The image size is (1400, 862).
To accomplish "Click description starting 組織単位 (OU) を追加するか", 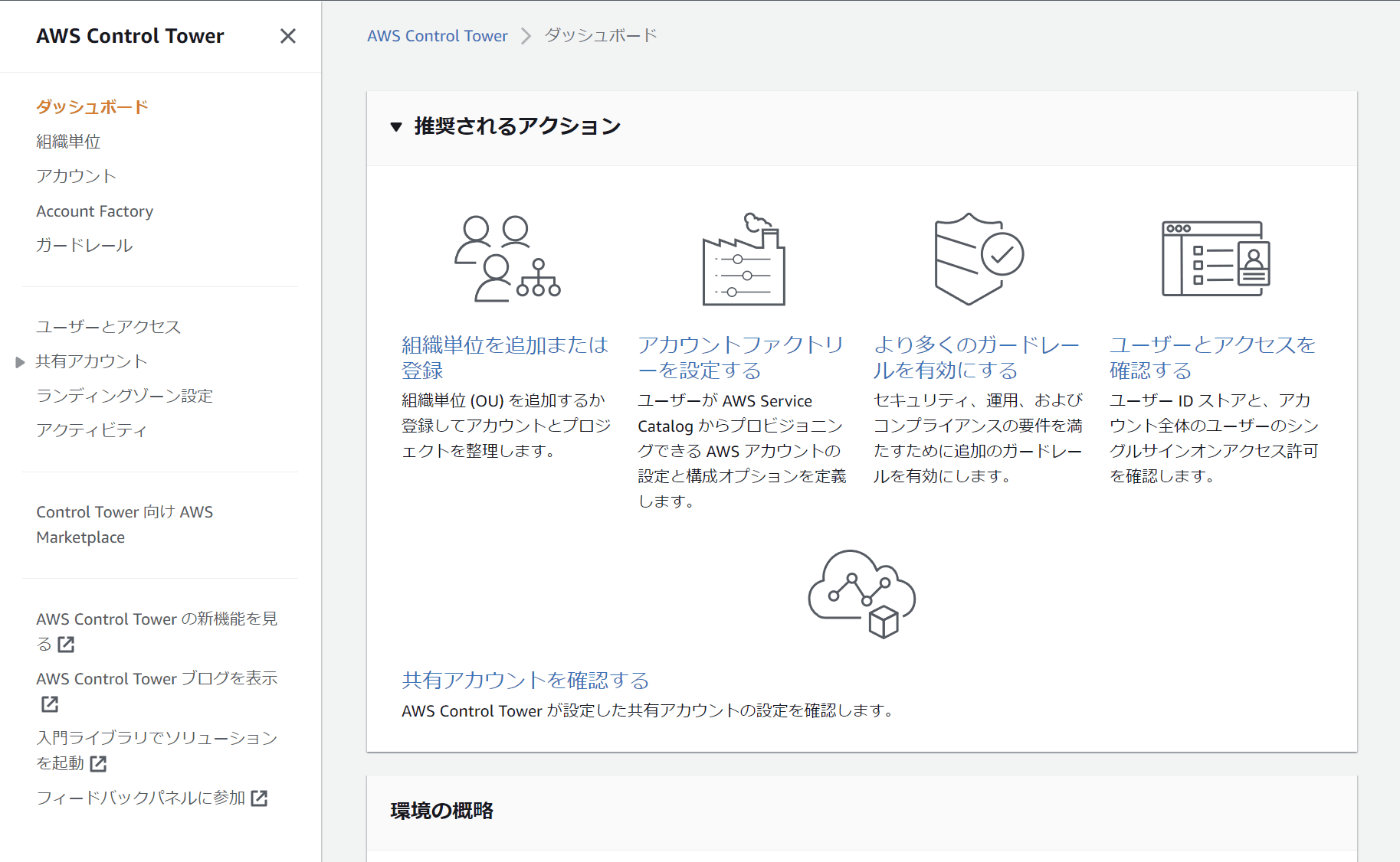I will coord(505,425).
